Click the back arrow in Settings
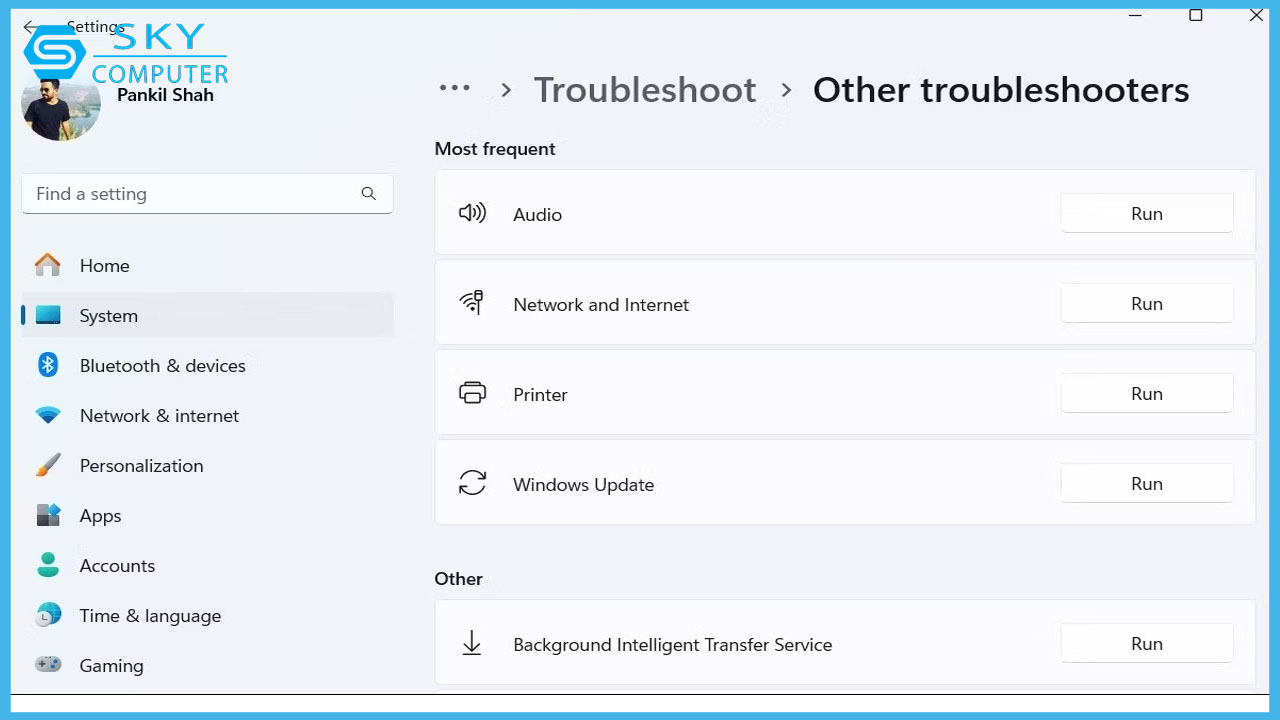 (31, 28)
